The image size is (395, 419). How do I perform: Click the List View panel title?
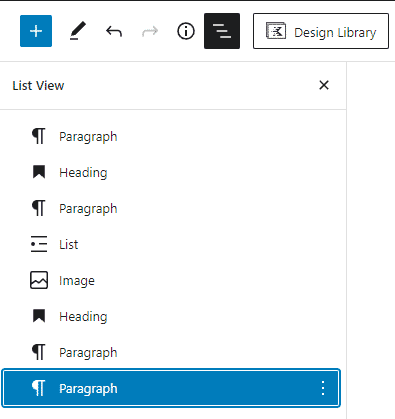click(38, 86)
